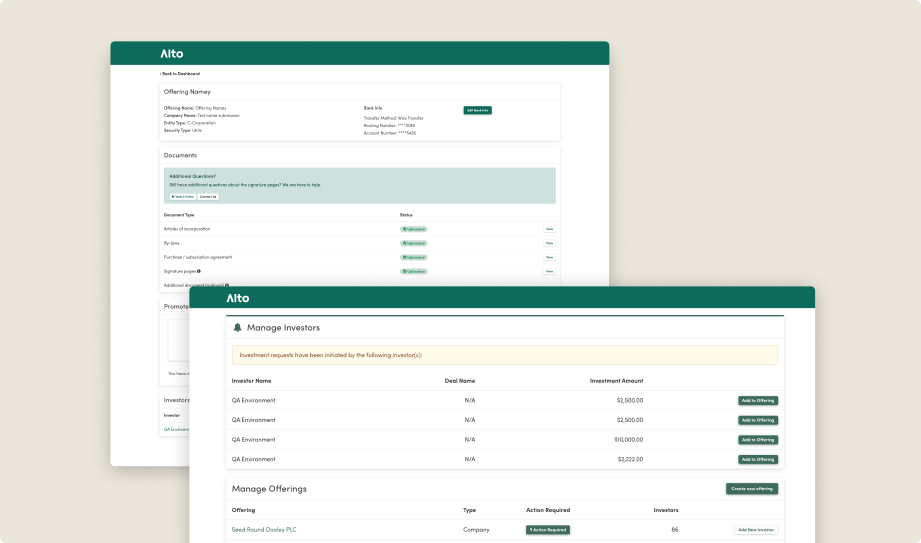Click the 86 investors count cell

(x=675, y=529)
